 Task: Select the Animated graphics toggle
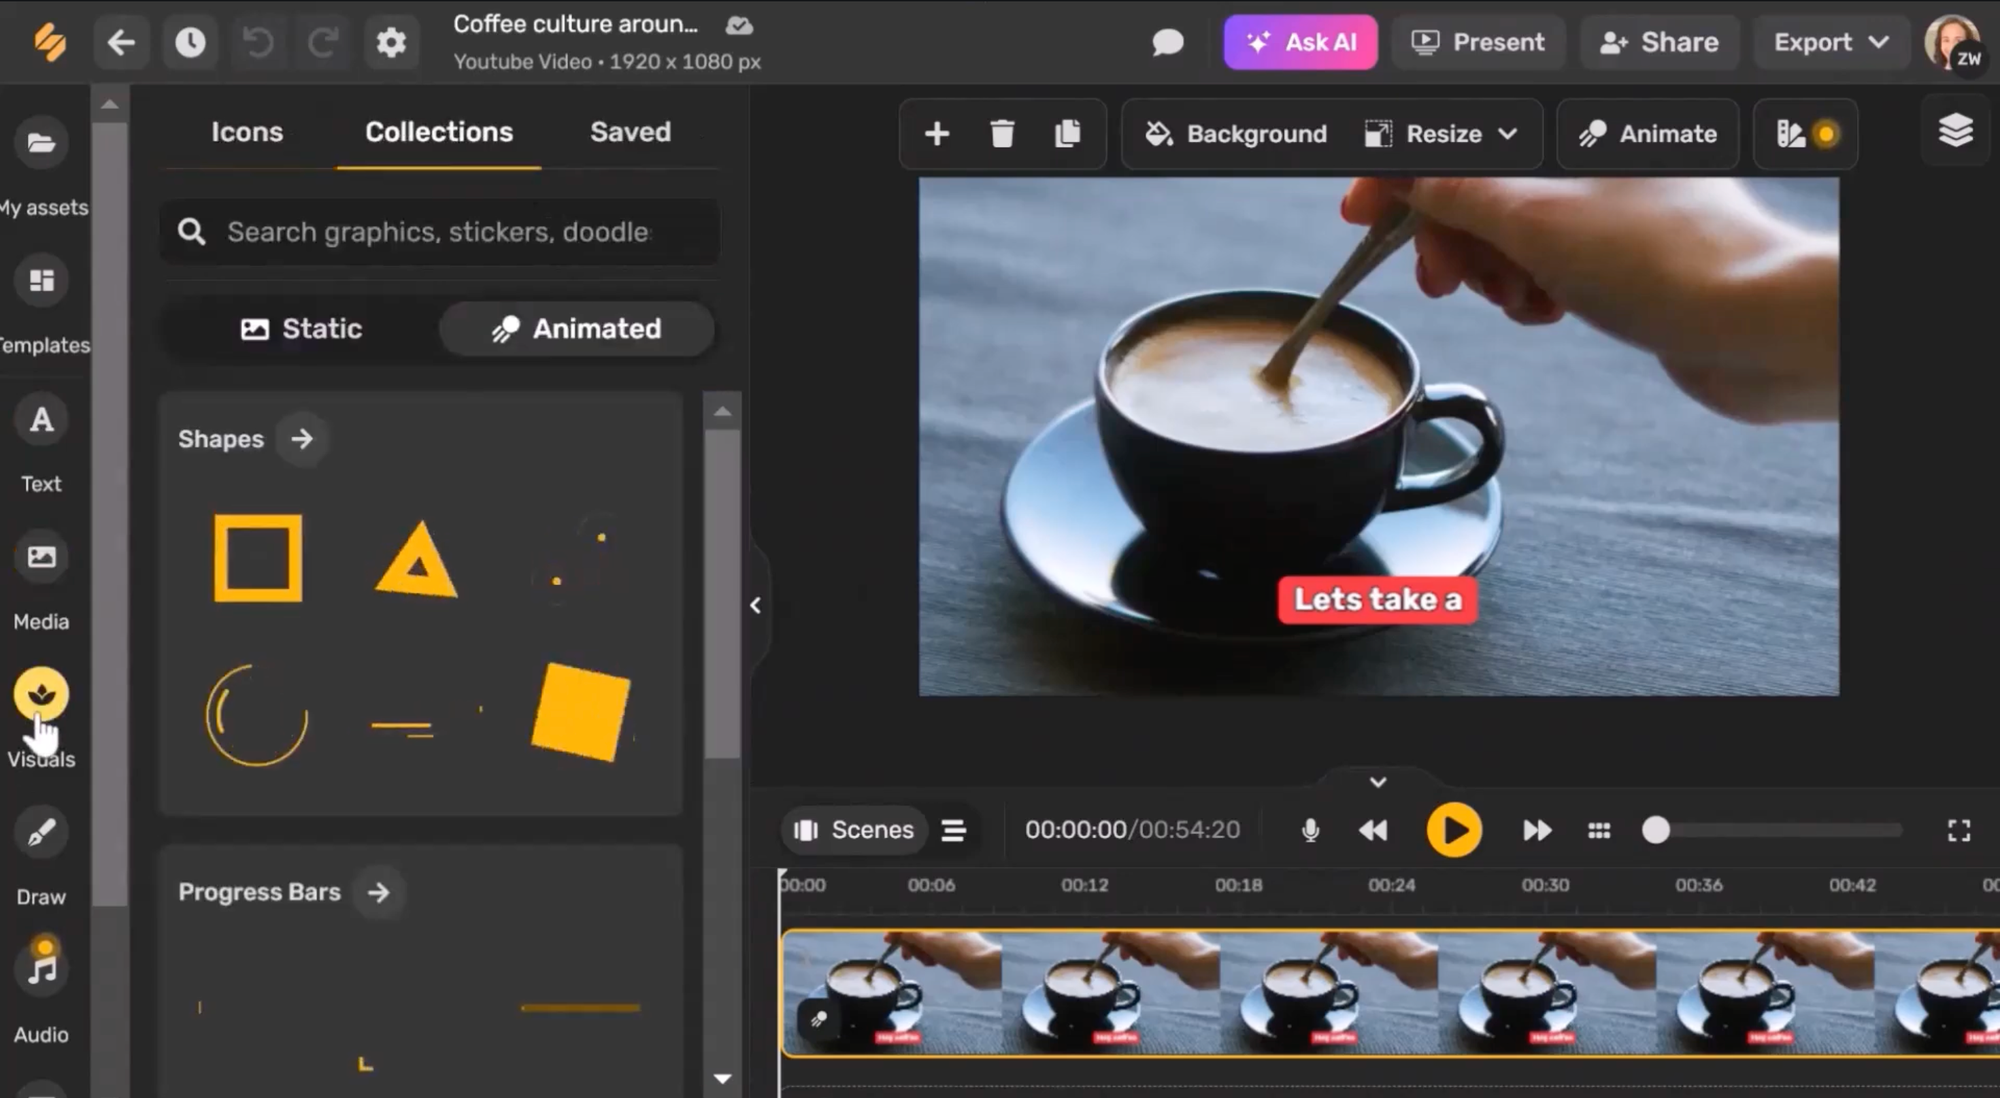tap(577, 329)
